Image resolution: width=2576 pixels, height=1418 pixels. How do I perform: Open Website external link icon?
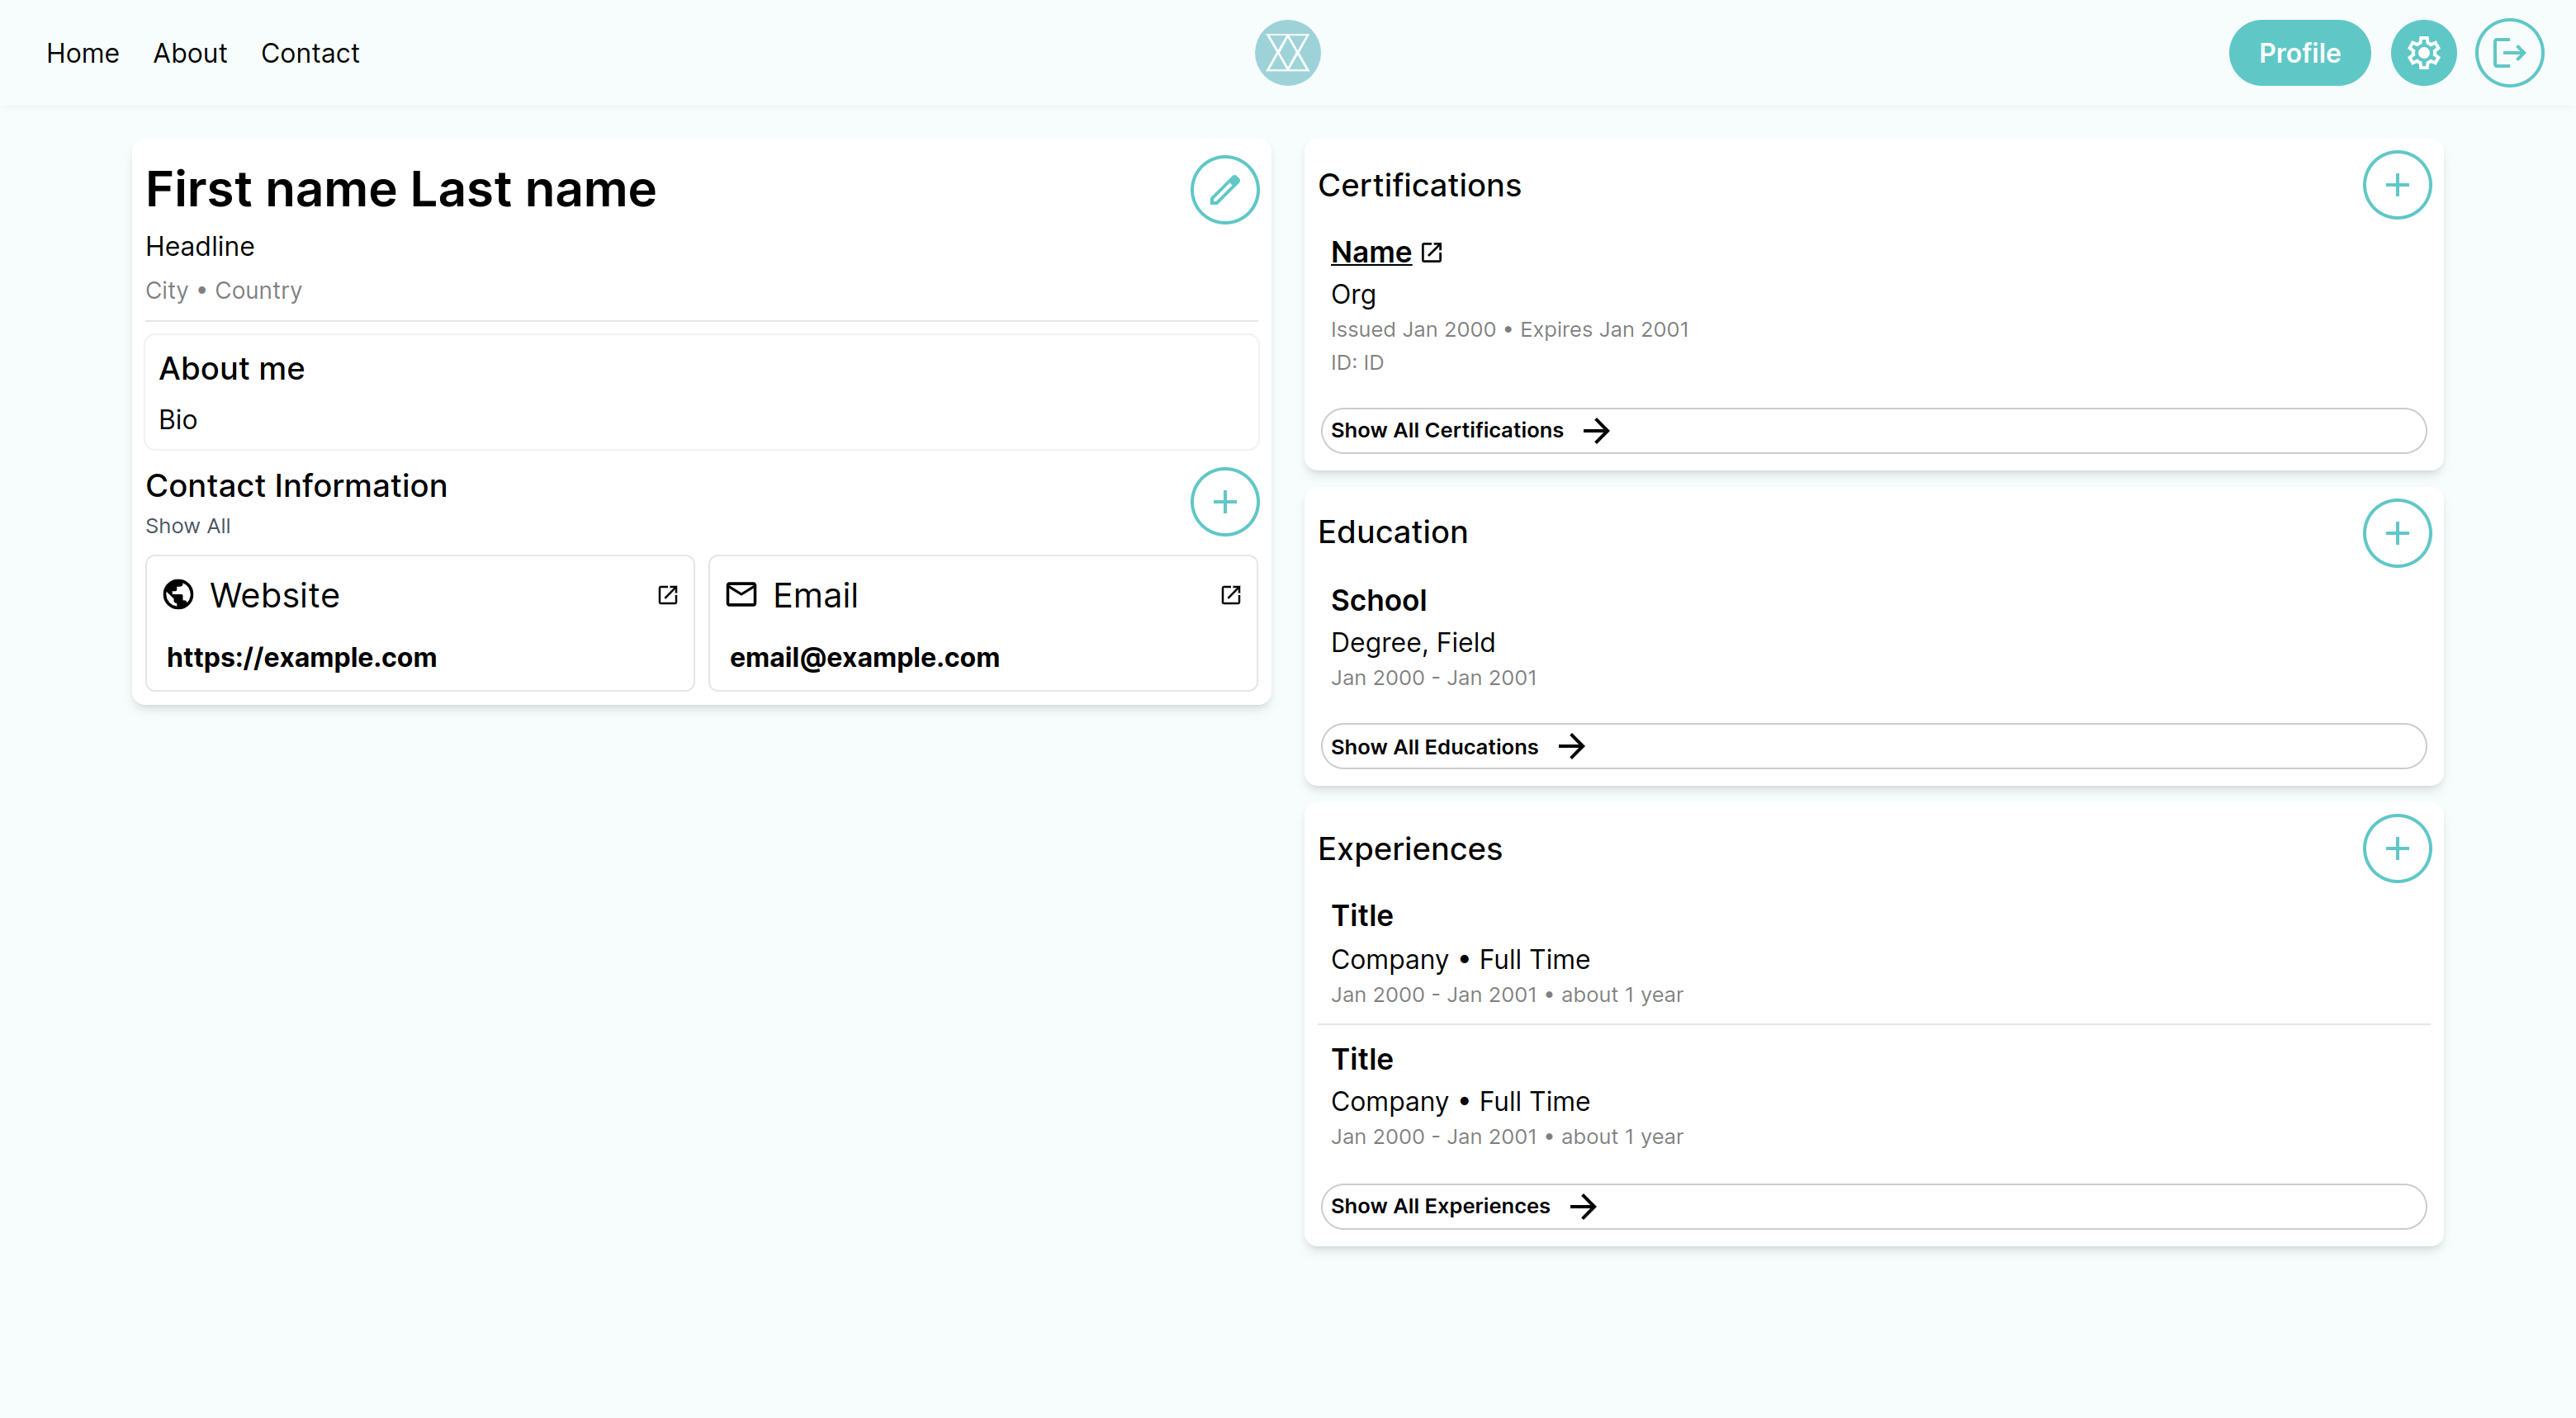click(668, 595)
